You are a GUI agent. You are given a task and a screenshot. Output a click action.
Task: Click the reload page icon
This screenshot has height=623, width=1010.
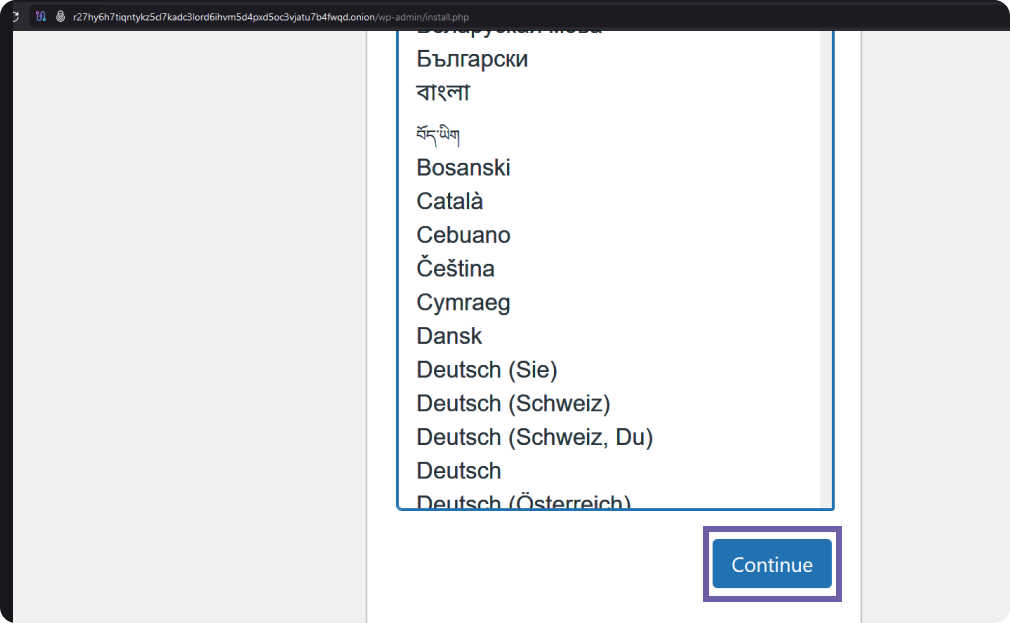point(16,17)
